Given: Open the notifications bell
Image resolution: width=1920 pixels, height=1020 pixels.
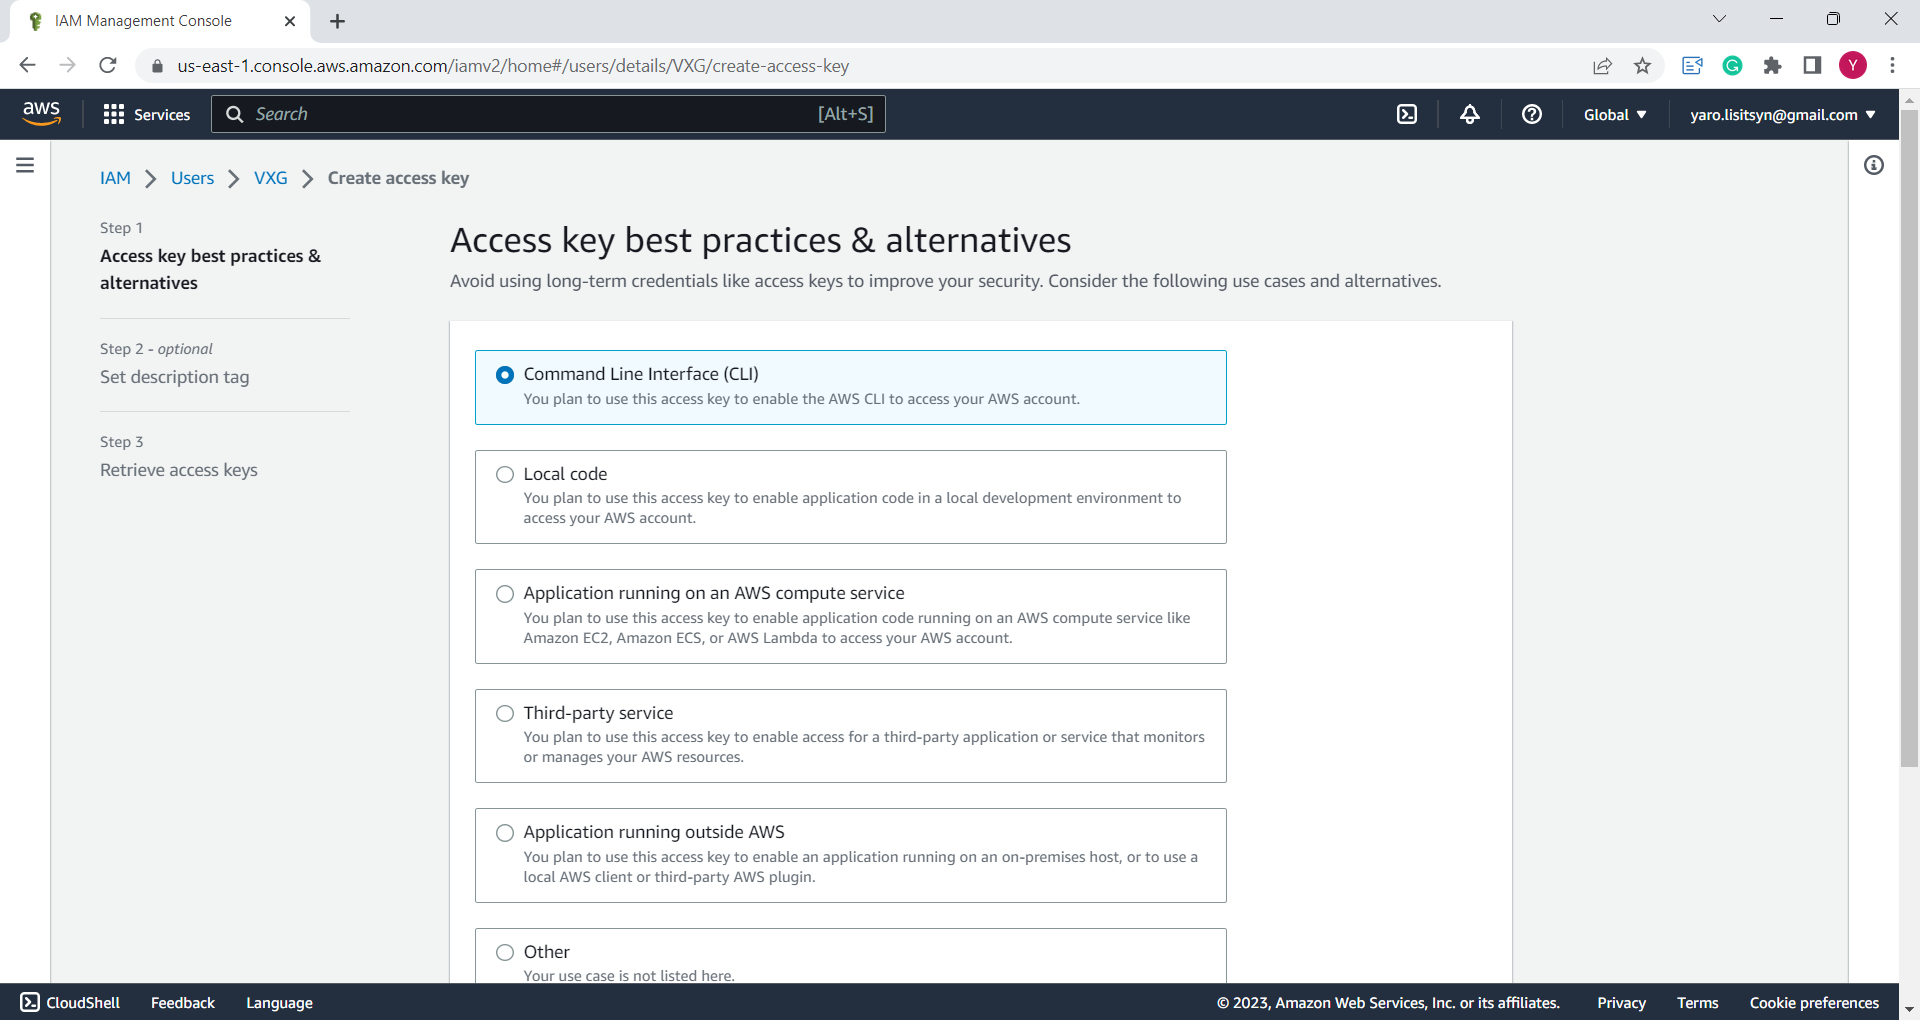Looking at the screenshot, I should click(1468, 114).
